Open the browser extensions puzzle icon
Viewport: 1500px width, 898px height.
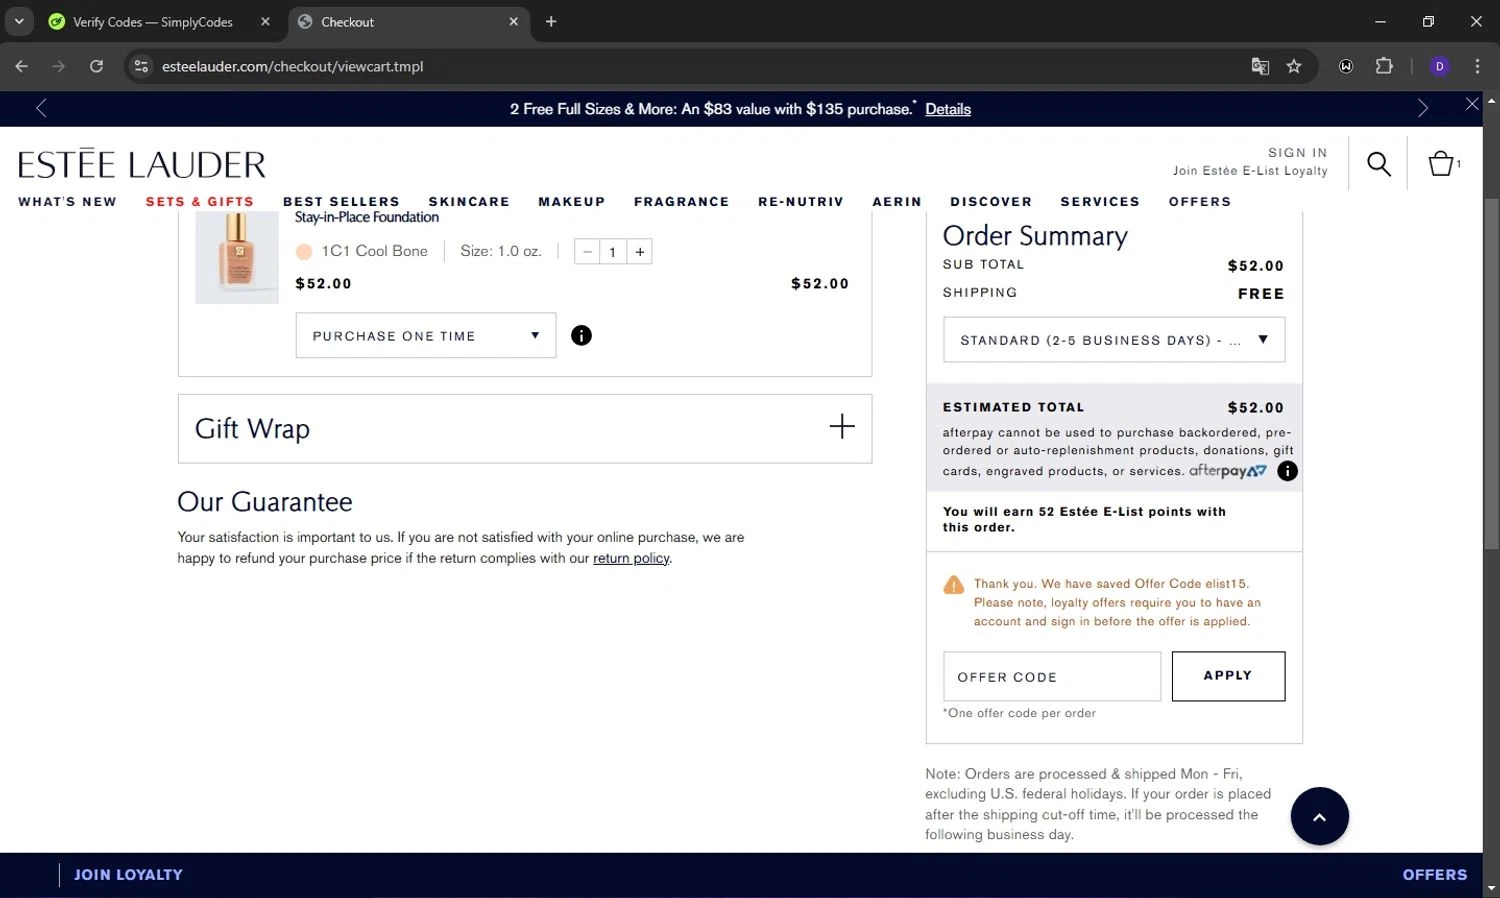pyautogui.click(x=1384, y=66)
